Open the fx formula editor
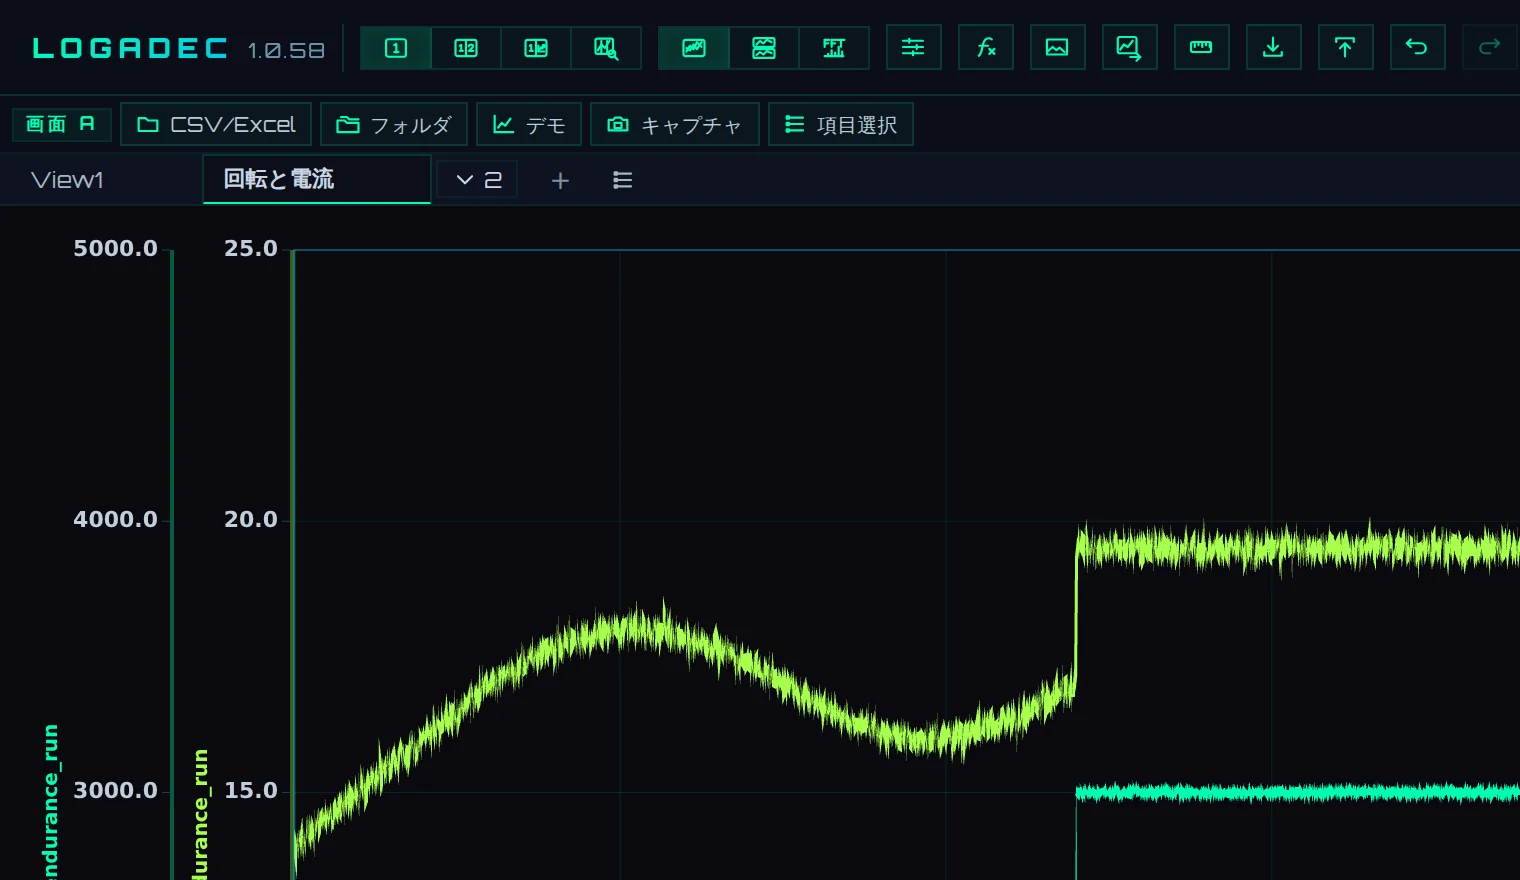Image resolution: width=1520 pixels, height=880 pixels. (x=986, y=47)
